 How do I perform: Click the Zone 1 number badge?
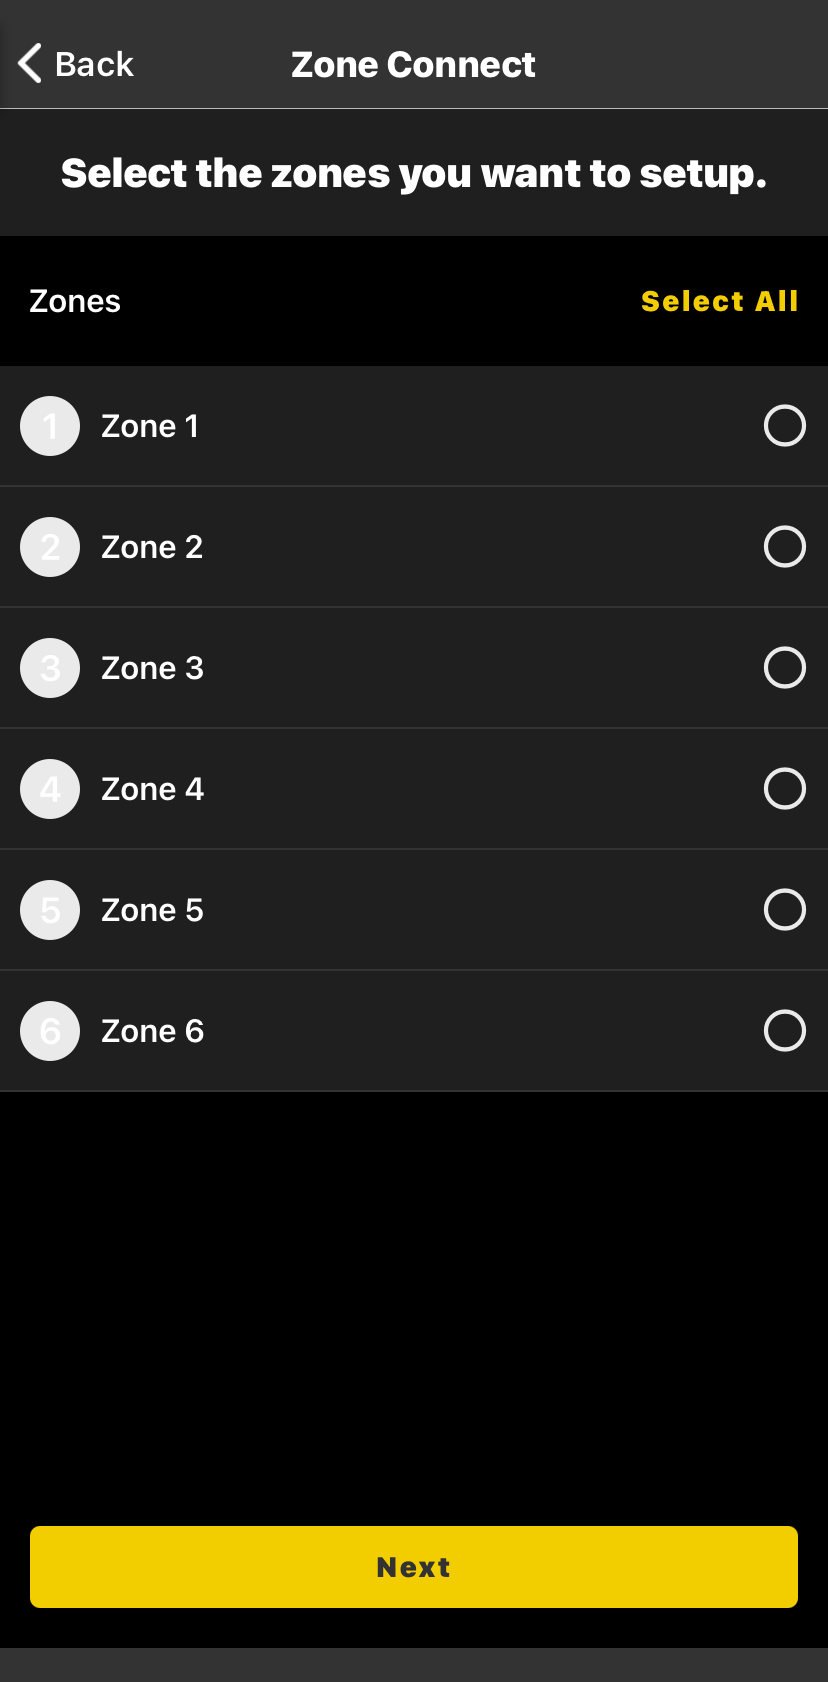coord(50,426)
